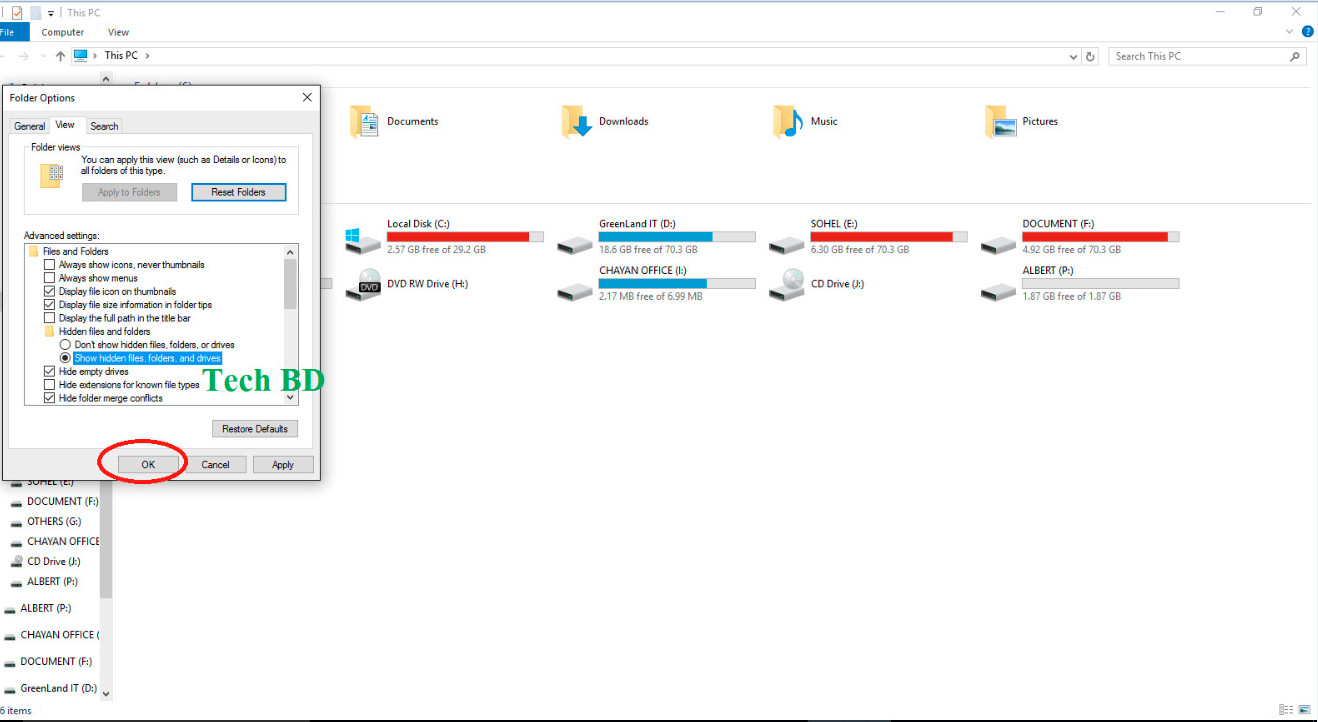This screenshot has height=722, width=1318.
Task: Open the Quick Access Toolbar dropdown
Action: [x=50, y=11]
